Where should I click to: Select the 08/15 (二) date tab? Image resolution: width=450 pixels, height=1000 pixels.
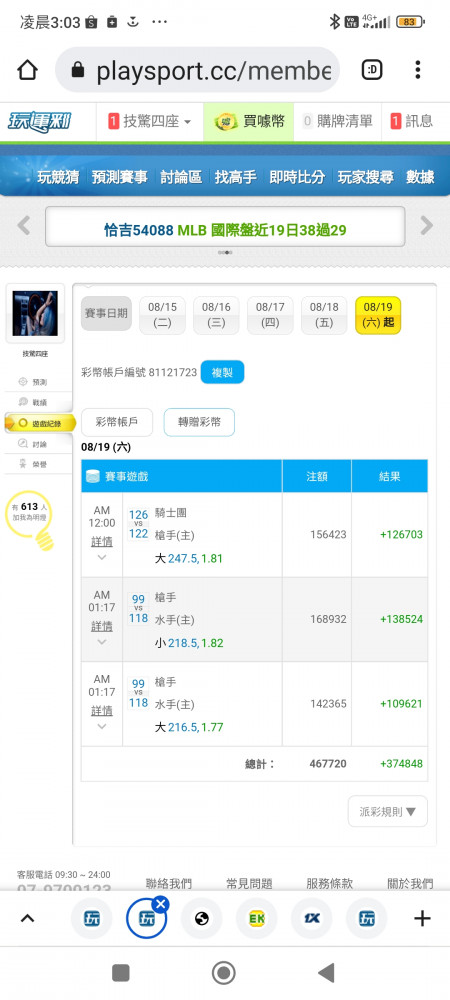[x=163, y=315]
